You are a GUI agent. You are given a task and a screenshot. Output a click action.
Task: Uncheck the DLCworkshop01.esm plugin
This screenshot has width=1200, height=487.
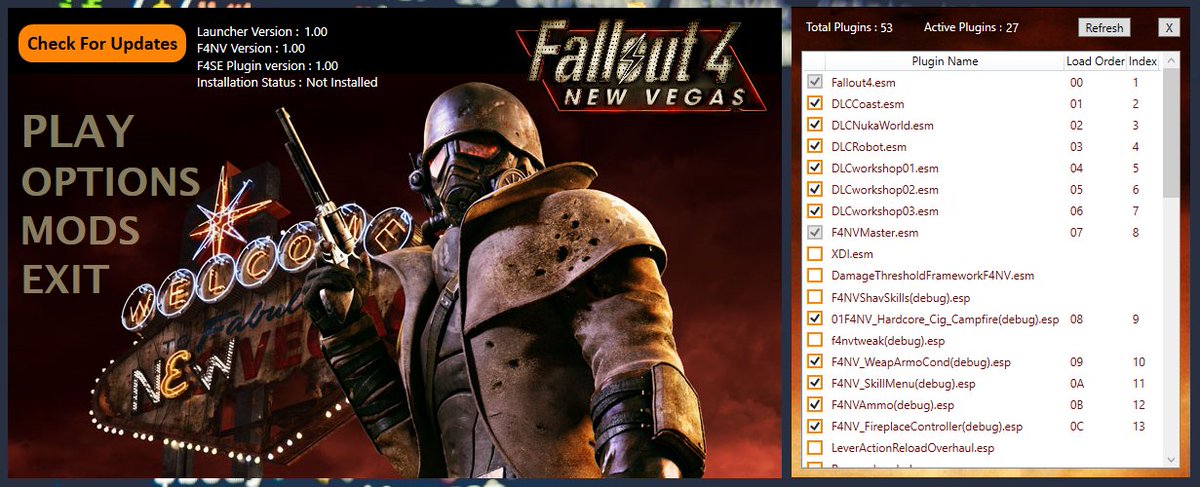815,168
